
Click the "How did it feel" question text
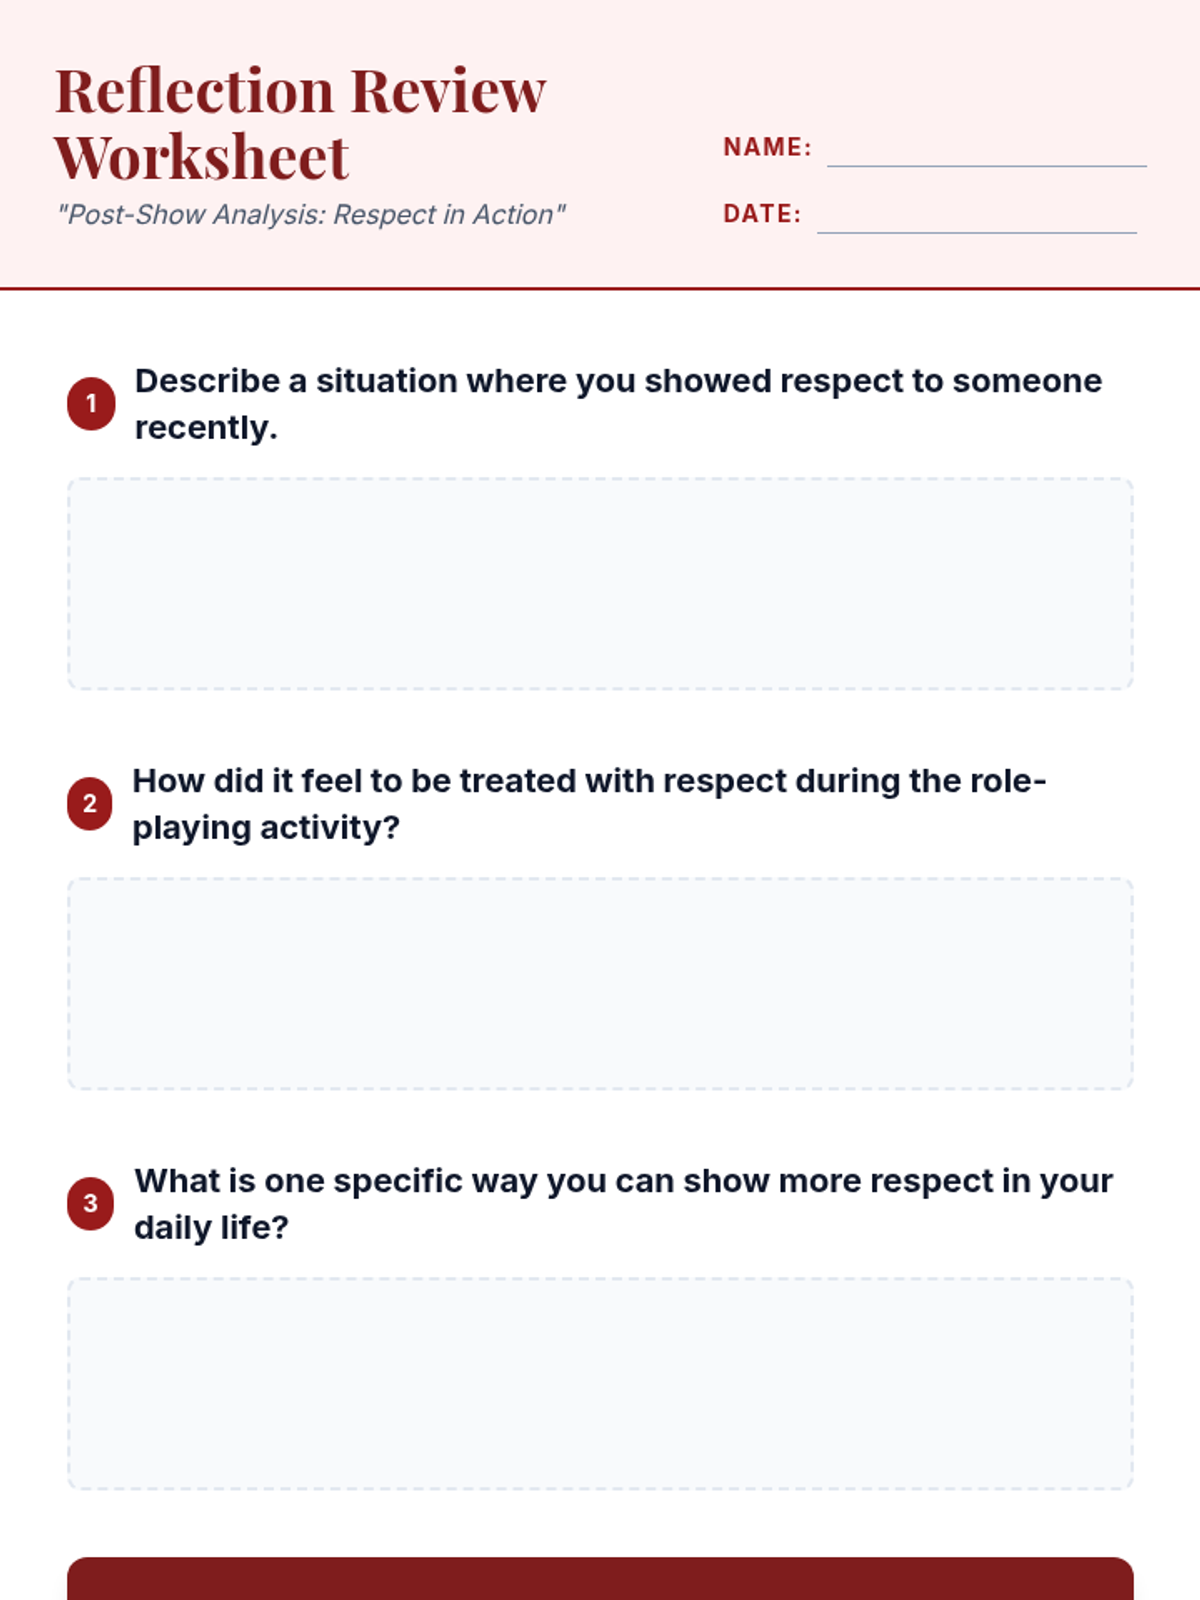coord(589,804)
